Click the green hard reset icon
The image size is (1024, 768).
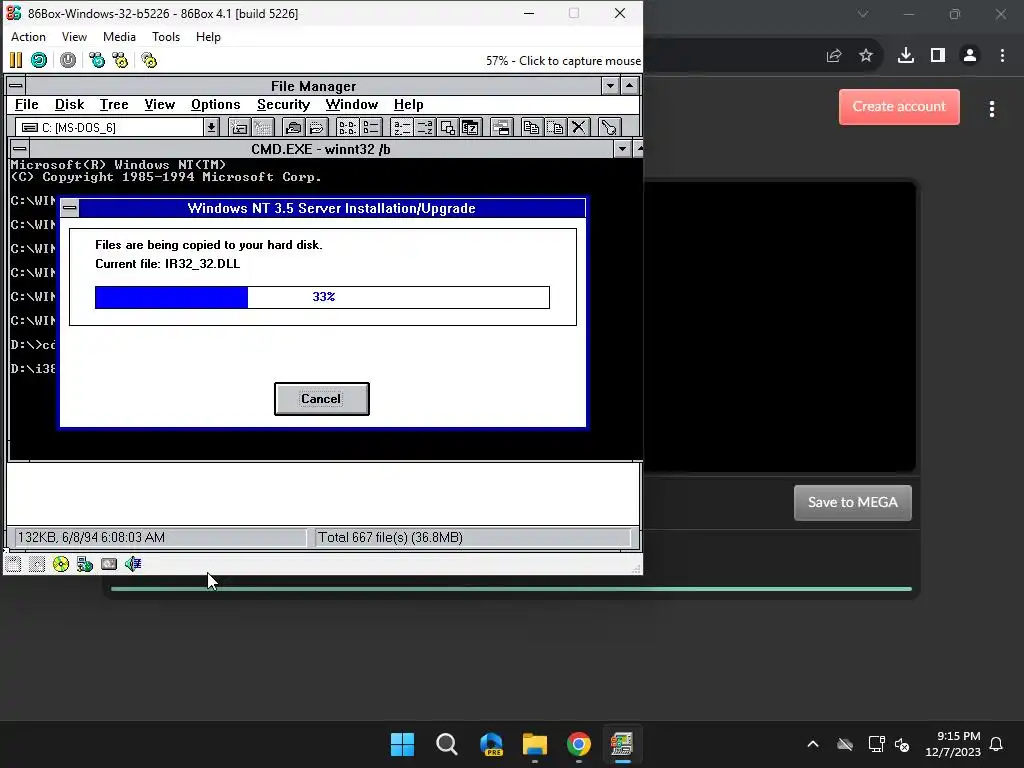[x=39, y=61]
